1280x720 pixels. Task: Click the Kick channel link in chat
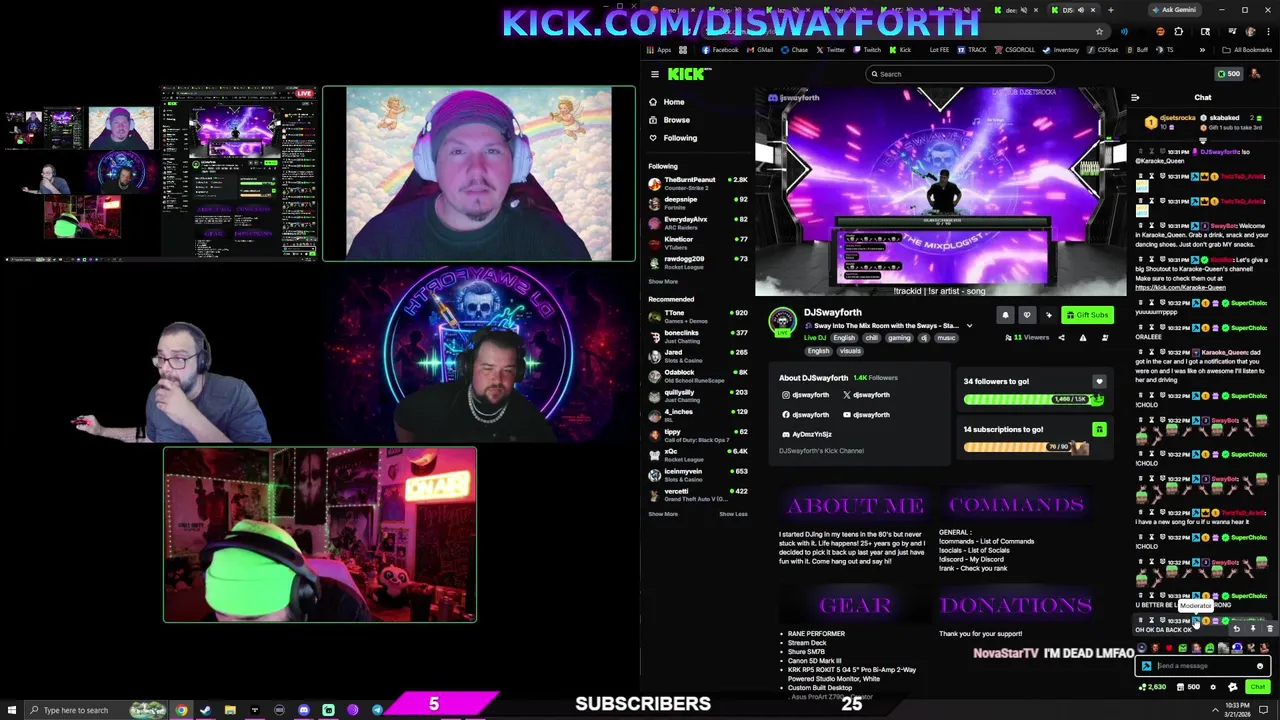coord(1180,288)
